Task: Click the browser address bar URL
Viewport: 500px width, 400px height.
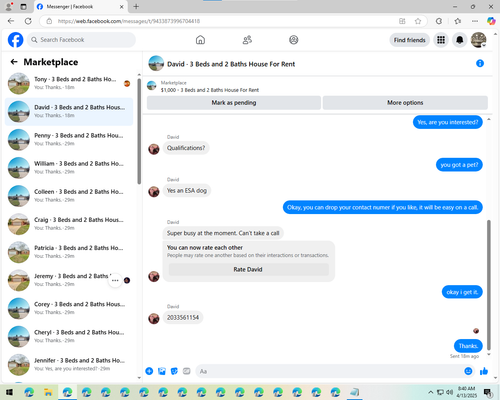Action: (129, 21)
